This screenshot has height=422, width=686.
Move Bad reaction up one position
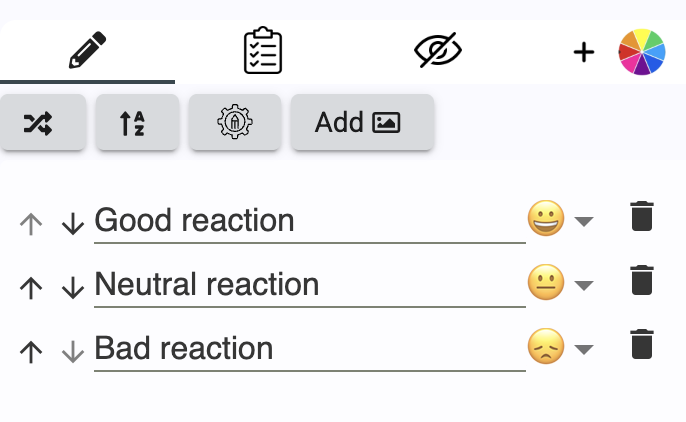(32, 351)
